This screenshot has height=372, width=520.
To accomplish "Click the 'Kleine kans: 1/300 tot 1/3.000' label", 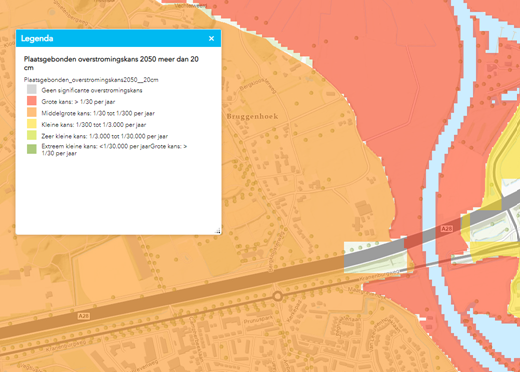I will (x=94, y=125).
